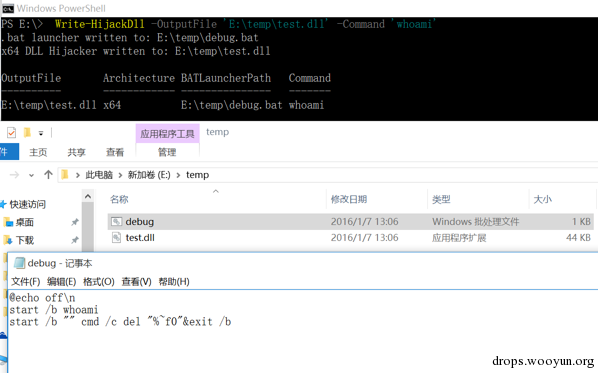Select 桌面 in the navigation pane

coord(24,222)
